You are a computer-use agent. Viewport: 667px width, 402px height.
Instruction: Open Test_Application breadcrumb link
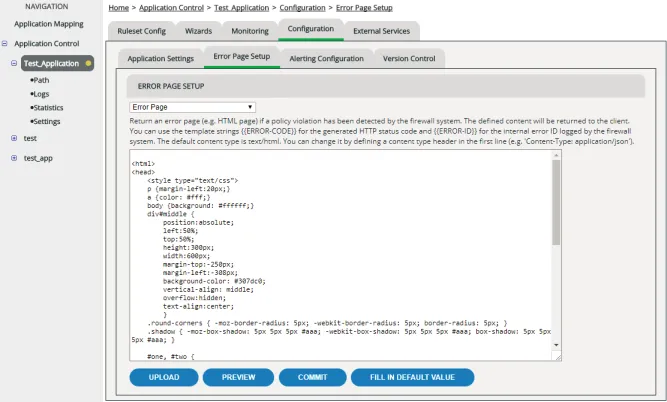[242, 8]
